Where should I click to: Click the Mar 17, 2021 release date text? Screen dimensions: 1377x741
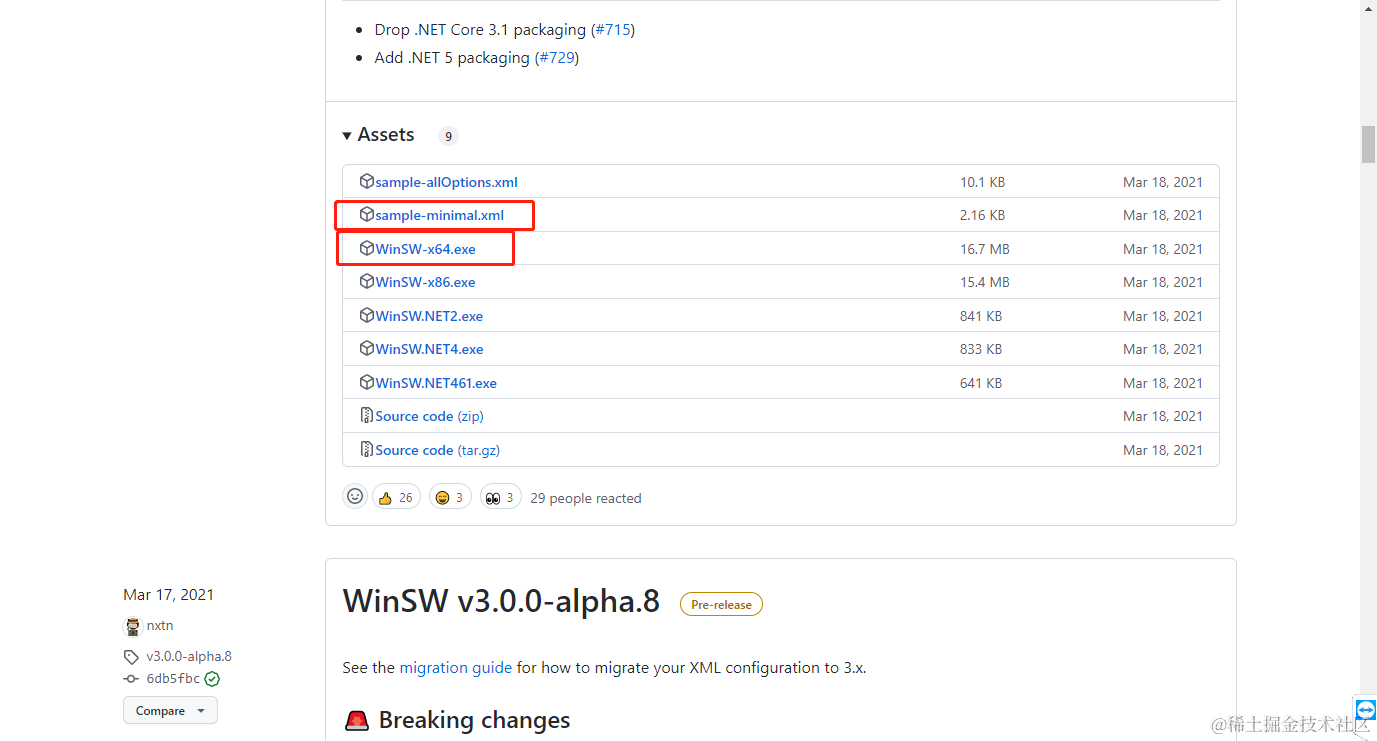click(x=168, y=594)
